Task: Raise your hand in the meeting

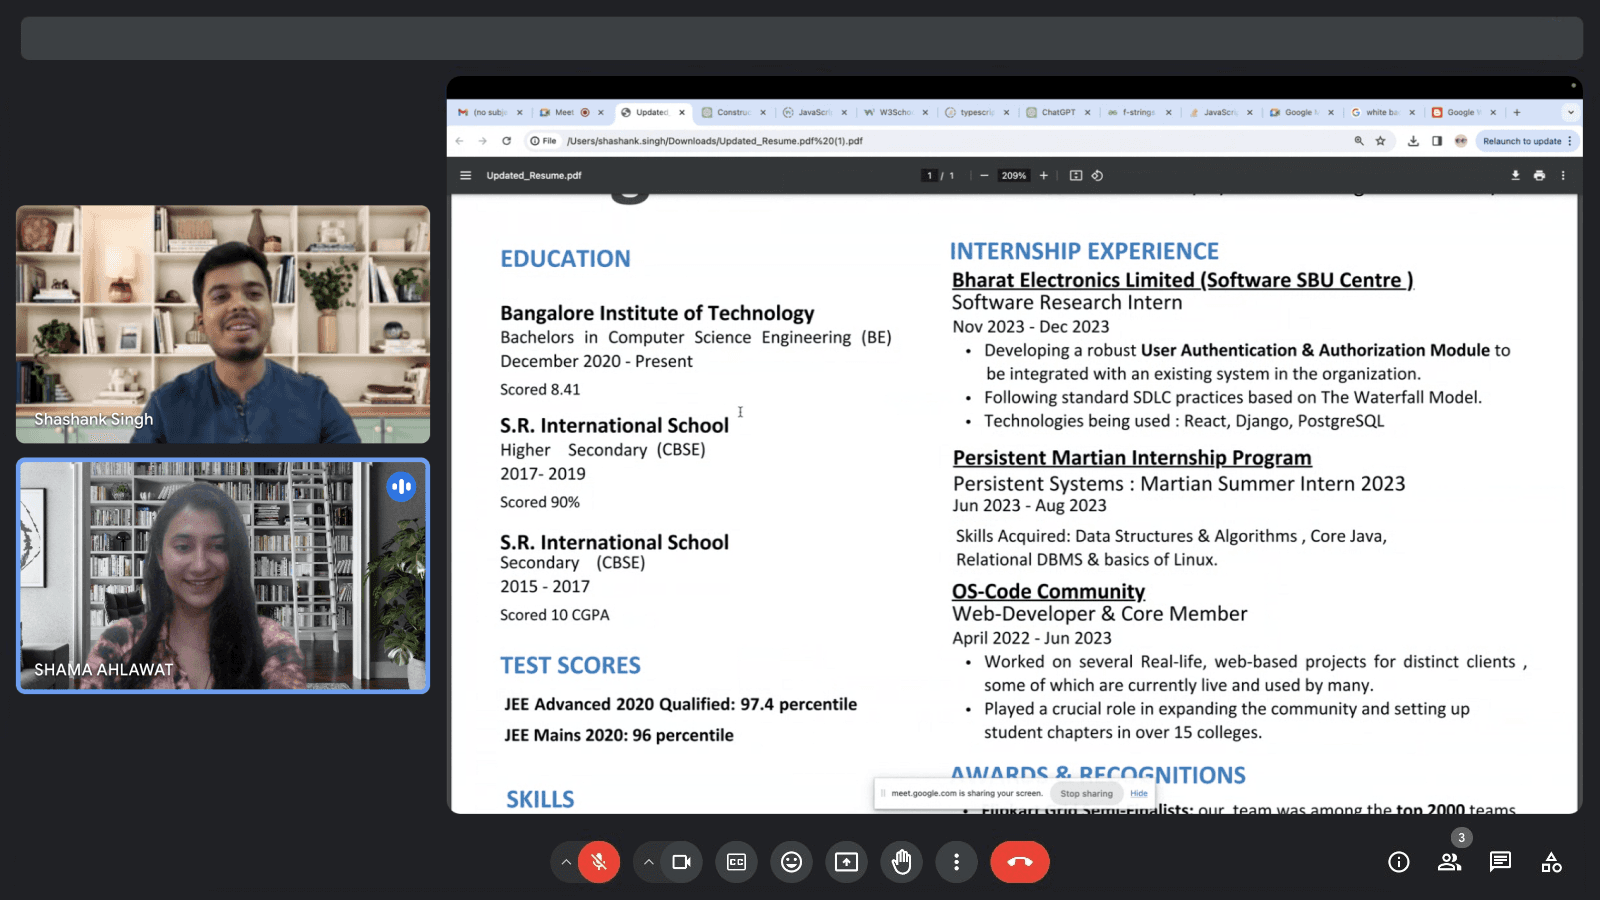Action: click(901, 862)
